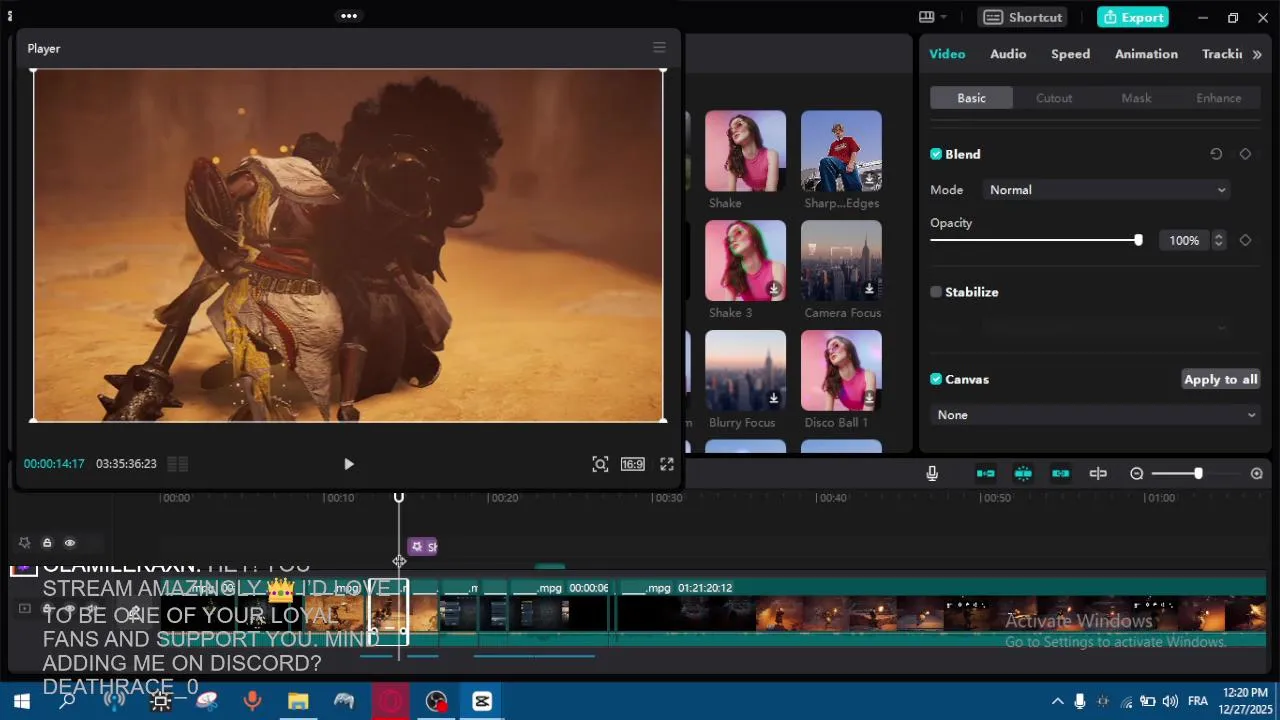Switch to the Tracking tab
This screenshot has width=1280, height=720.
(1222, 54)
